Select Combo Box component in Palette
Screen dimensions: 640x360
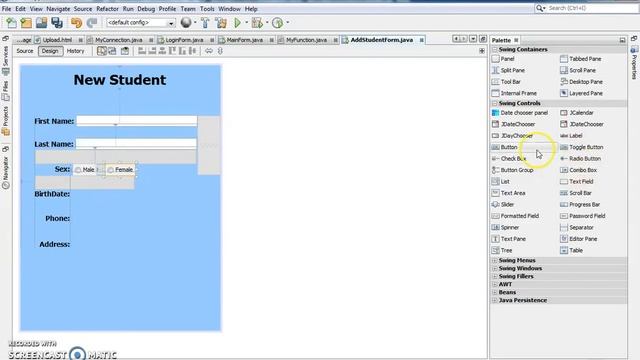[578, 170]
